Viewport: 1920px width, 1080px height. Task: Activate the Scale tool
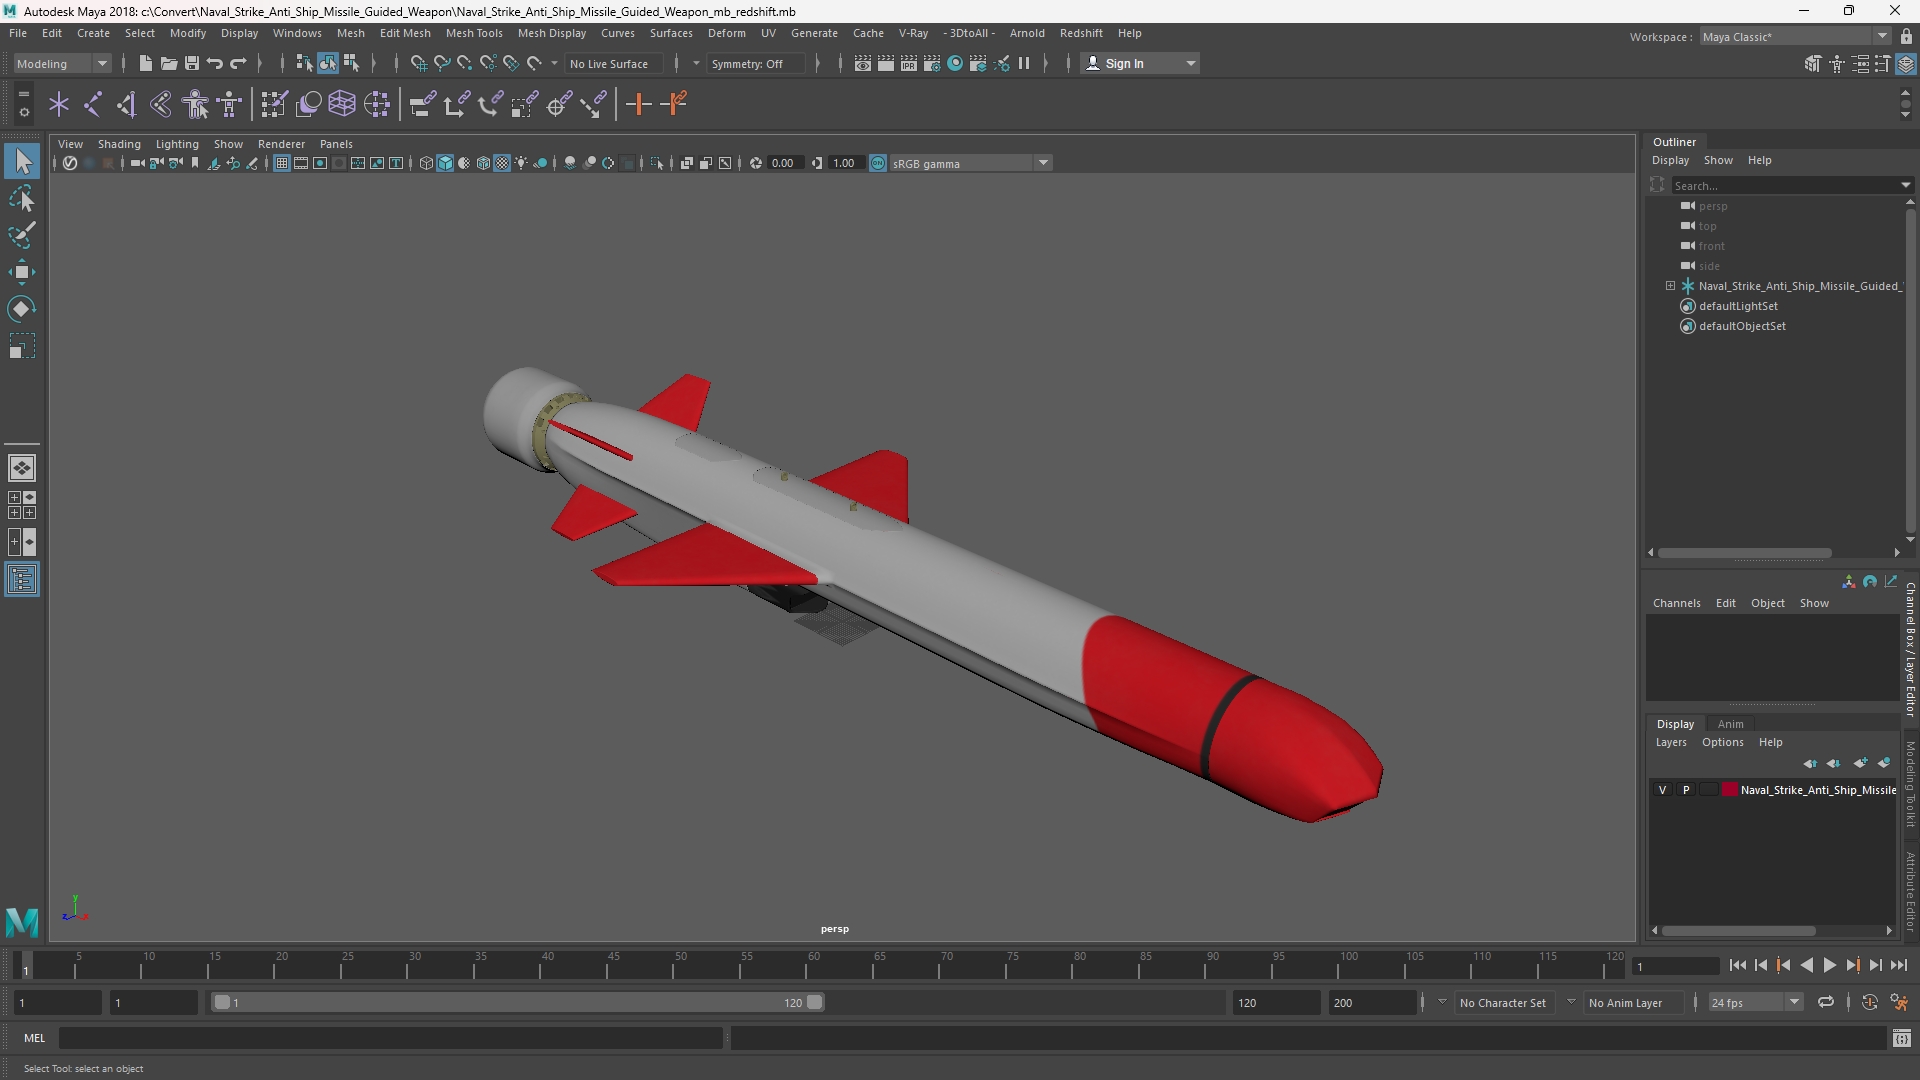tap(22, 346)
